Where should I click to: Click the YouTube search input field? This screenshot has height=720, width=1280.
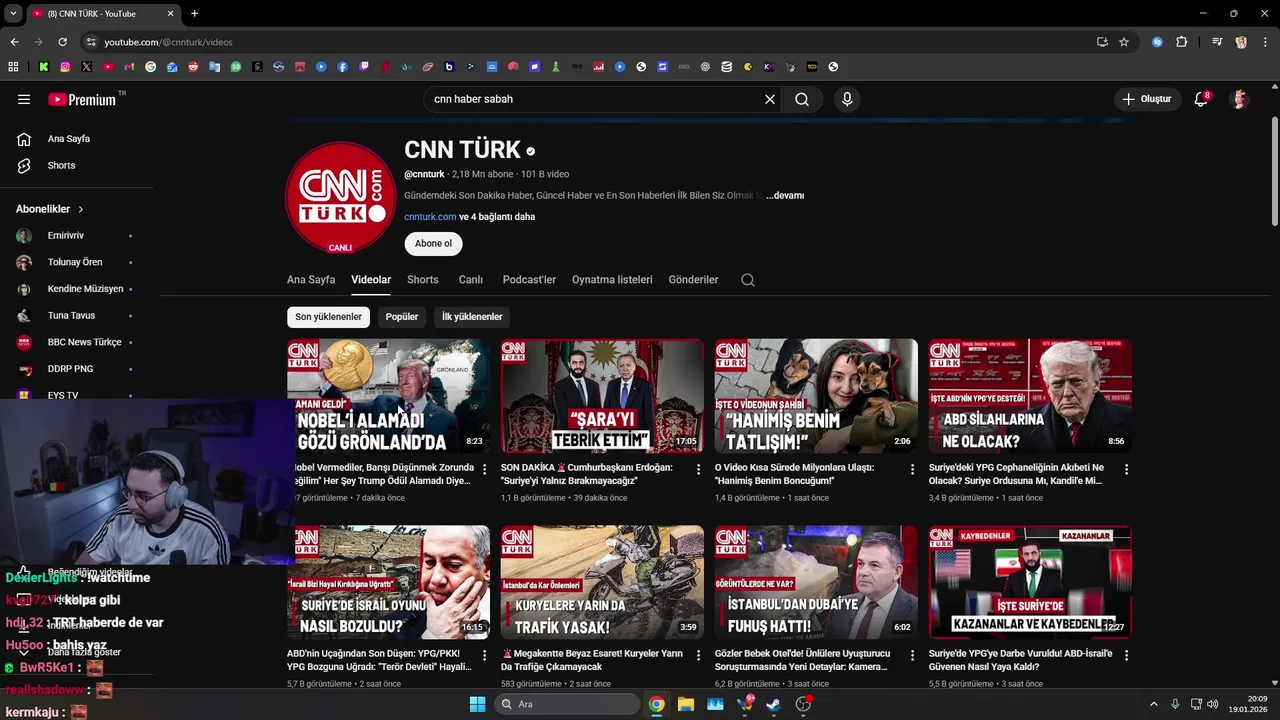[x=595, y=99]
